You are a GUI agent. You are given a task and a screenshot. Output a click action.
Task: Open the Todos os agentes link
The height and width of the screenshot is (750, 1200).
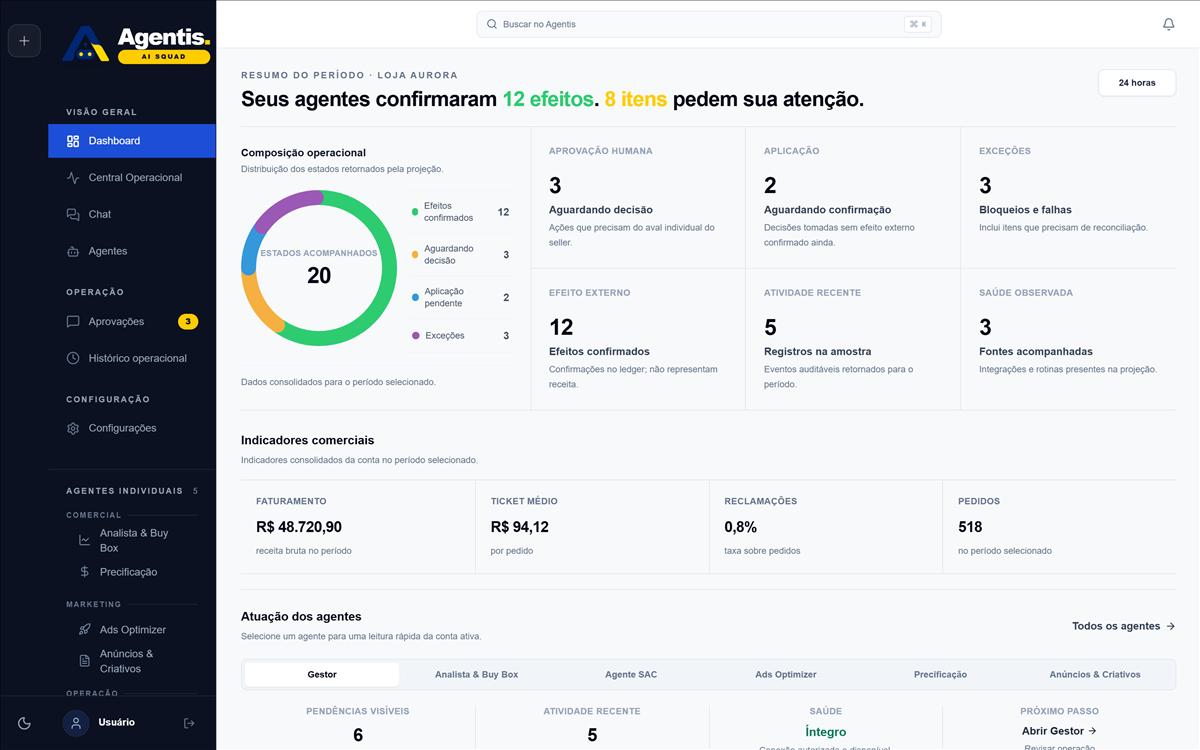tap(1124, 626)
